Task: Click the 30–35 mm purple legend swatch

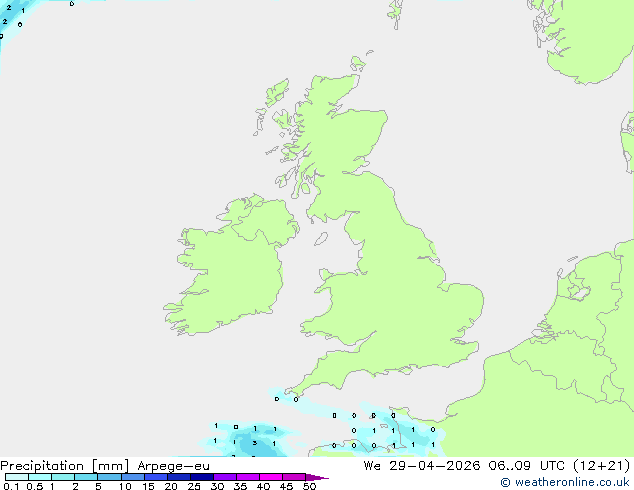Action: click(225, 477)
